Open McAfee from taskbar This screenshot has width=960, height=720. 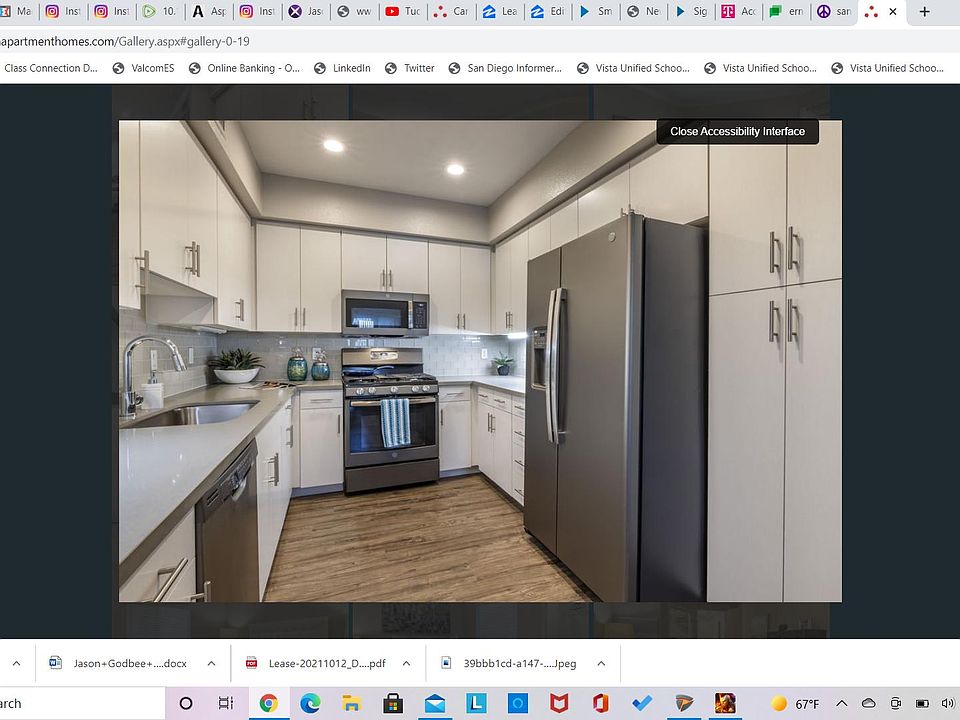[x=559, y=703]
